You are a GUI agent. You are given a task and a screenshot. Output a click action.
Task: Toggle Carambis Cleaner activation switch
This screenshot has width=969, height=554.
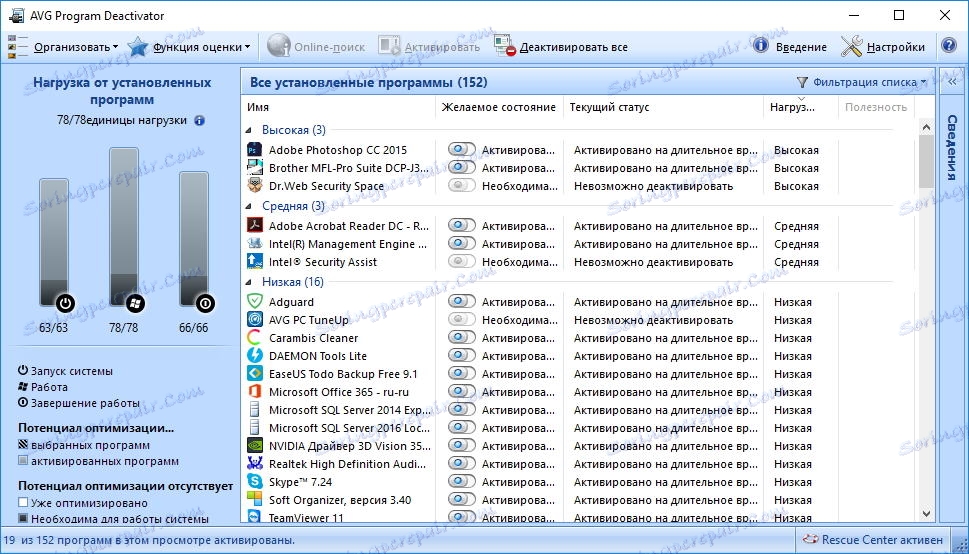(462, 338)
